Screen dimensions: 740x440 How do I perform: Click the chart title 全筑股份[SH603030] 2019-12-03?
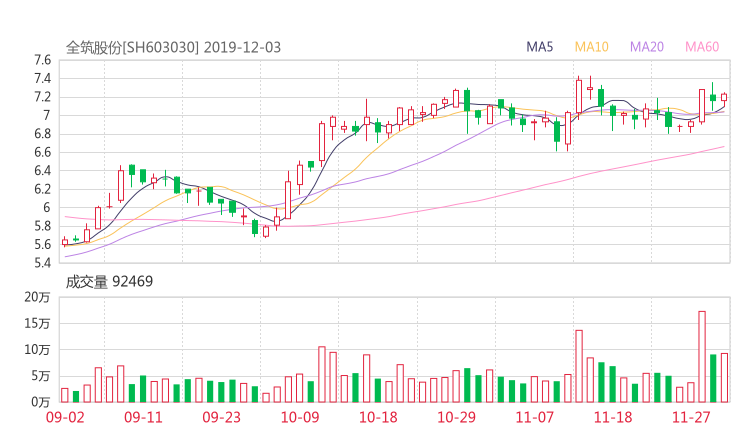click(x=173, y=47)
